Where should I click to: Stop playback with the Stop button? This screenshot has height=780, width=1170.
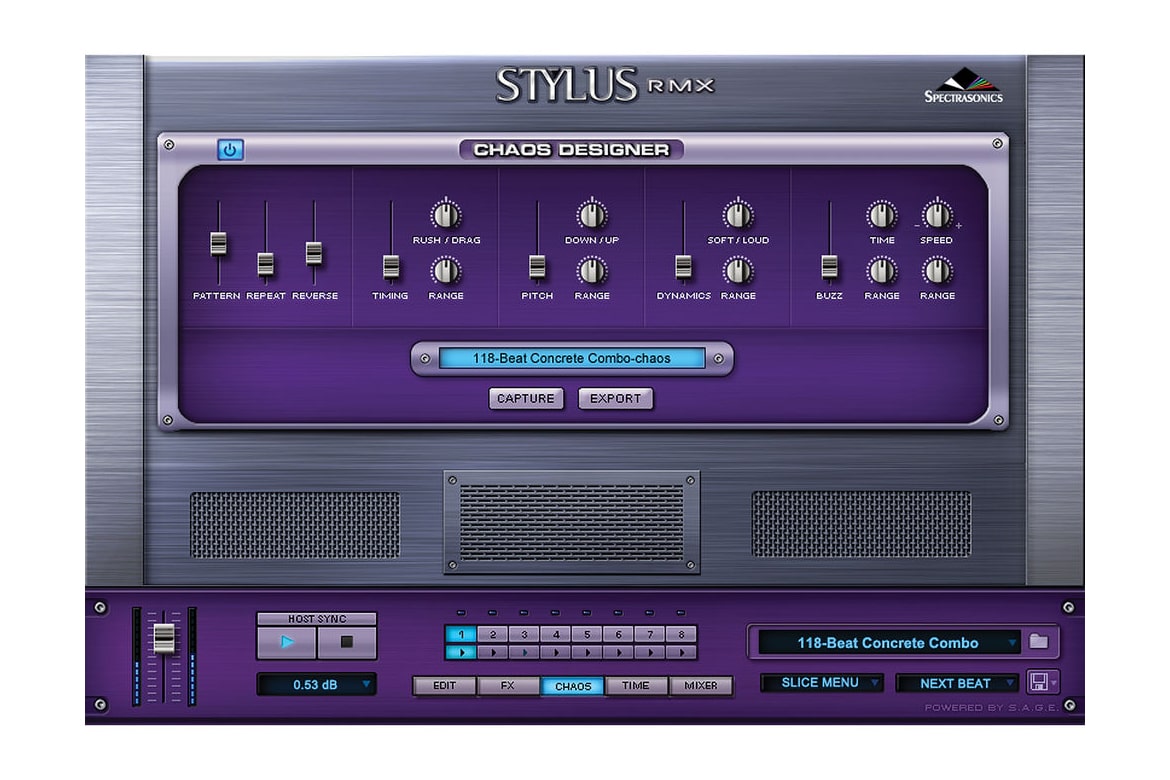(347, 642)
